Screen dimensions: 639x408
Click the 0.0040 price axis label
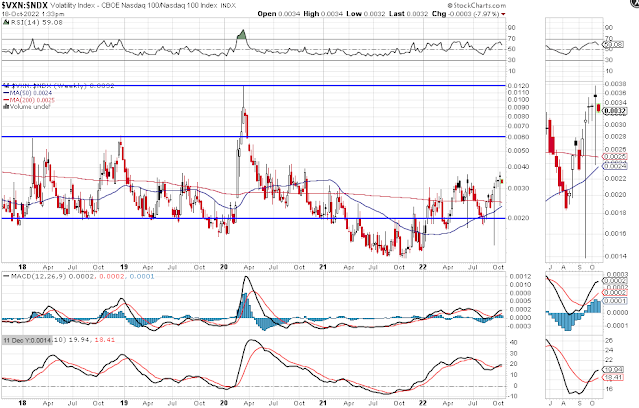click(x=518, y=167)
